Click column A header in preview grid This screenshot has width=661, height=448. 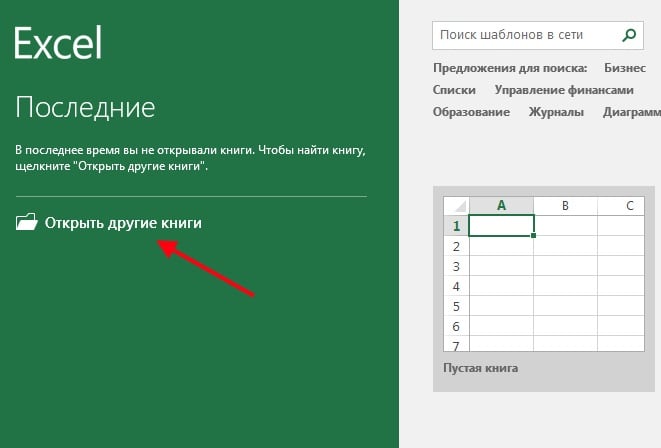[x=501, y=206]
